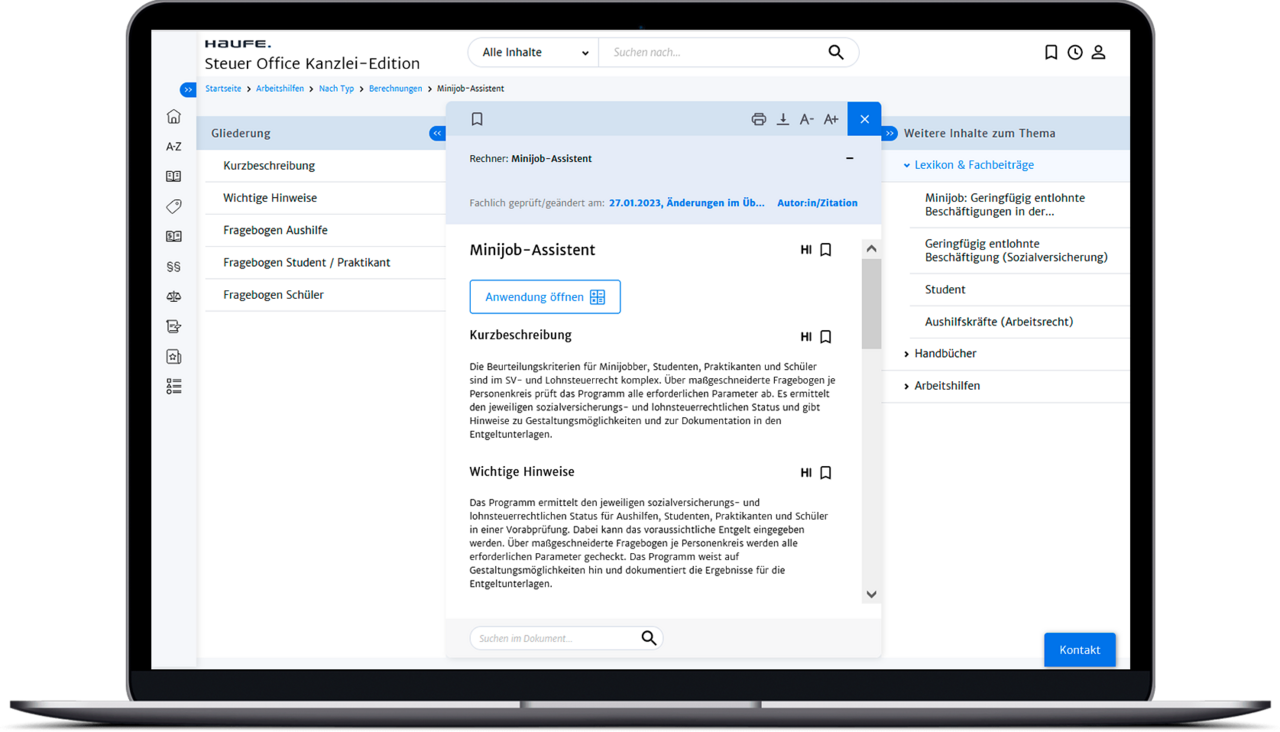
Task: Decrease font size with the A- icon
Action: click(806, 118)
